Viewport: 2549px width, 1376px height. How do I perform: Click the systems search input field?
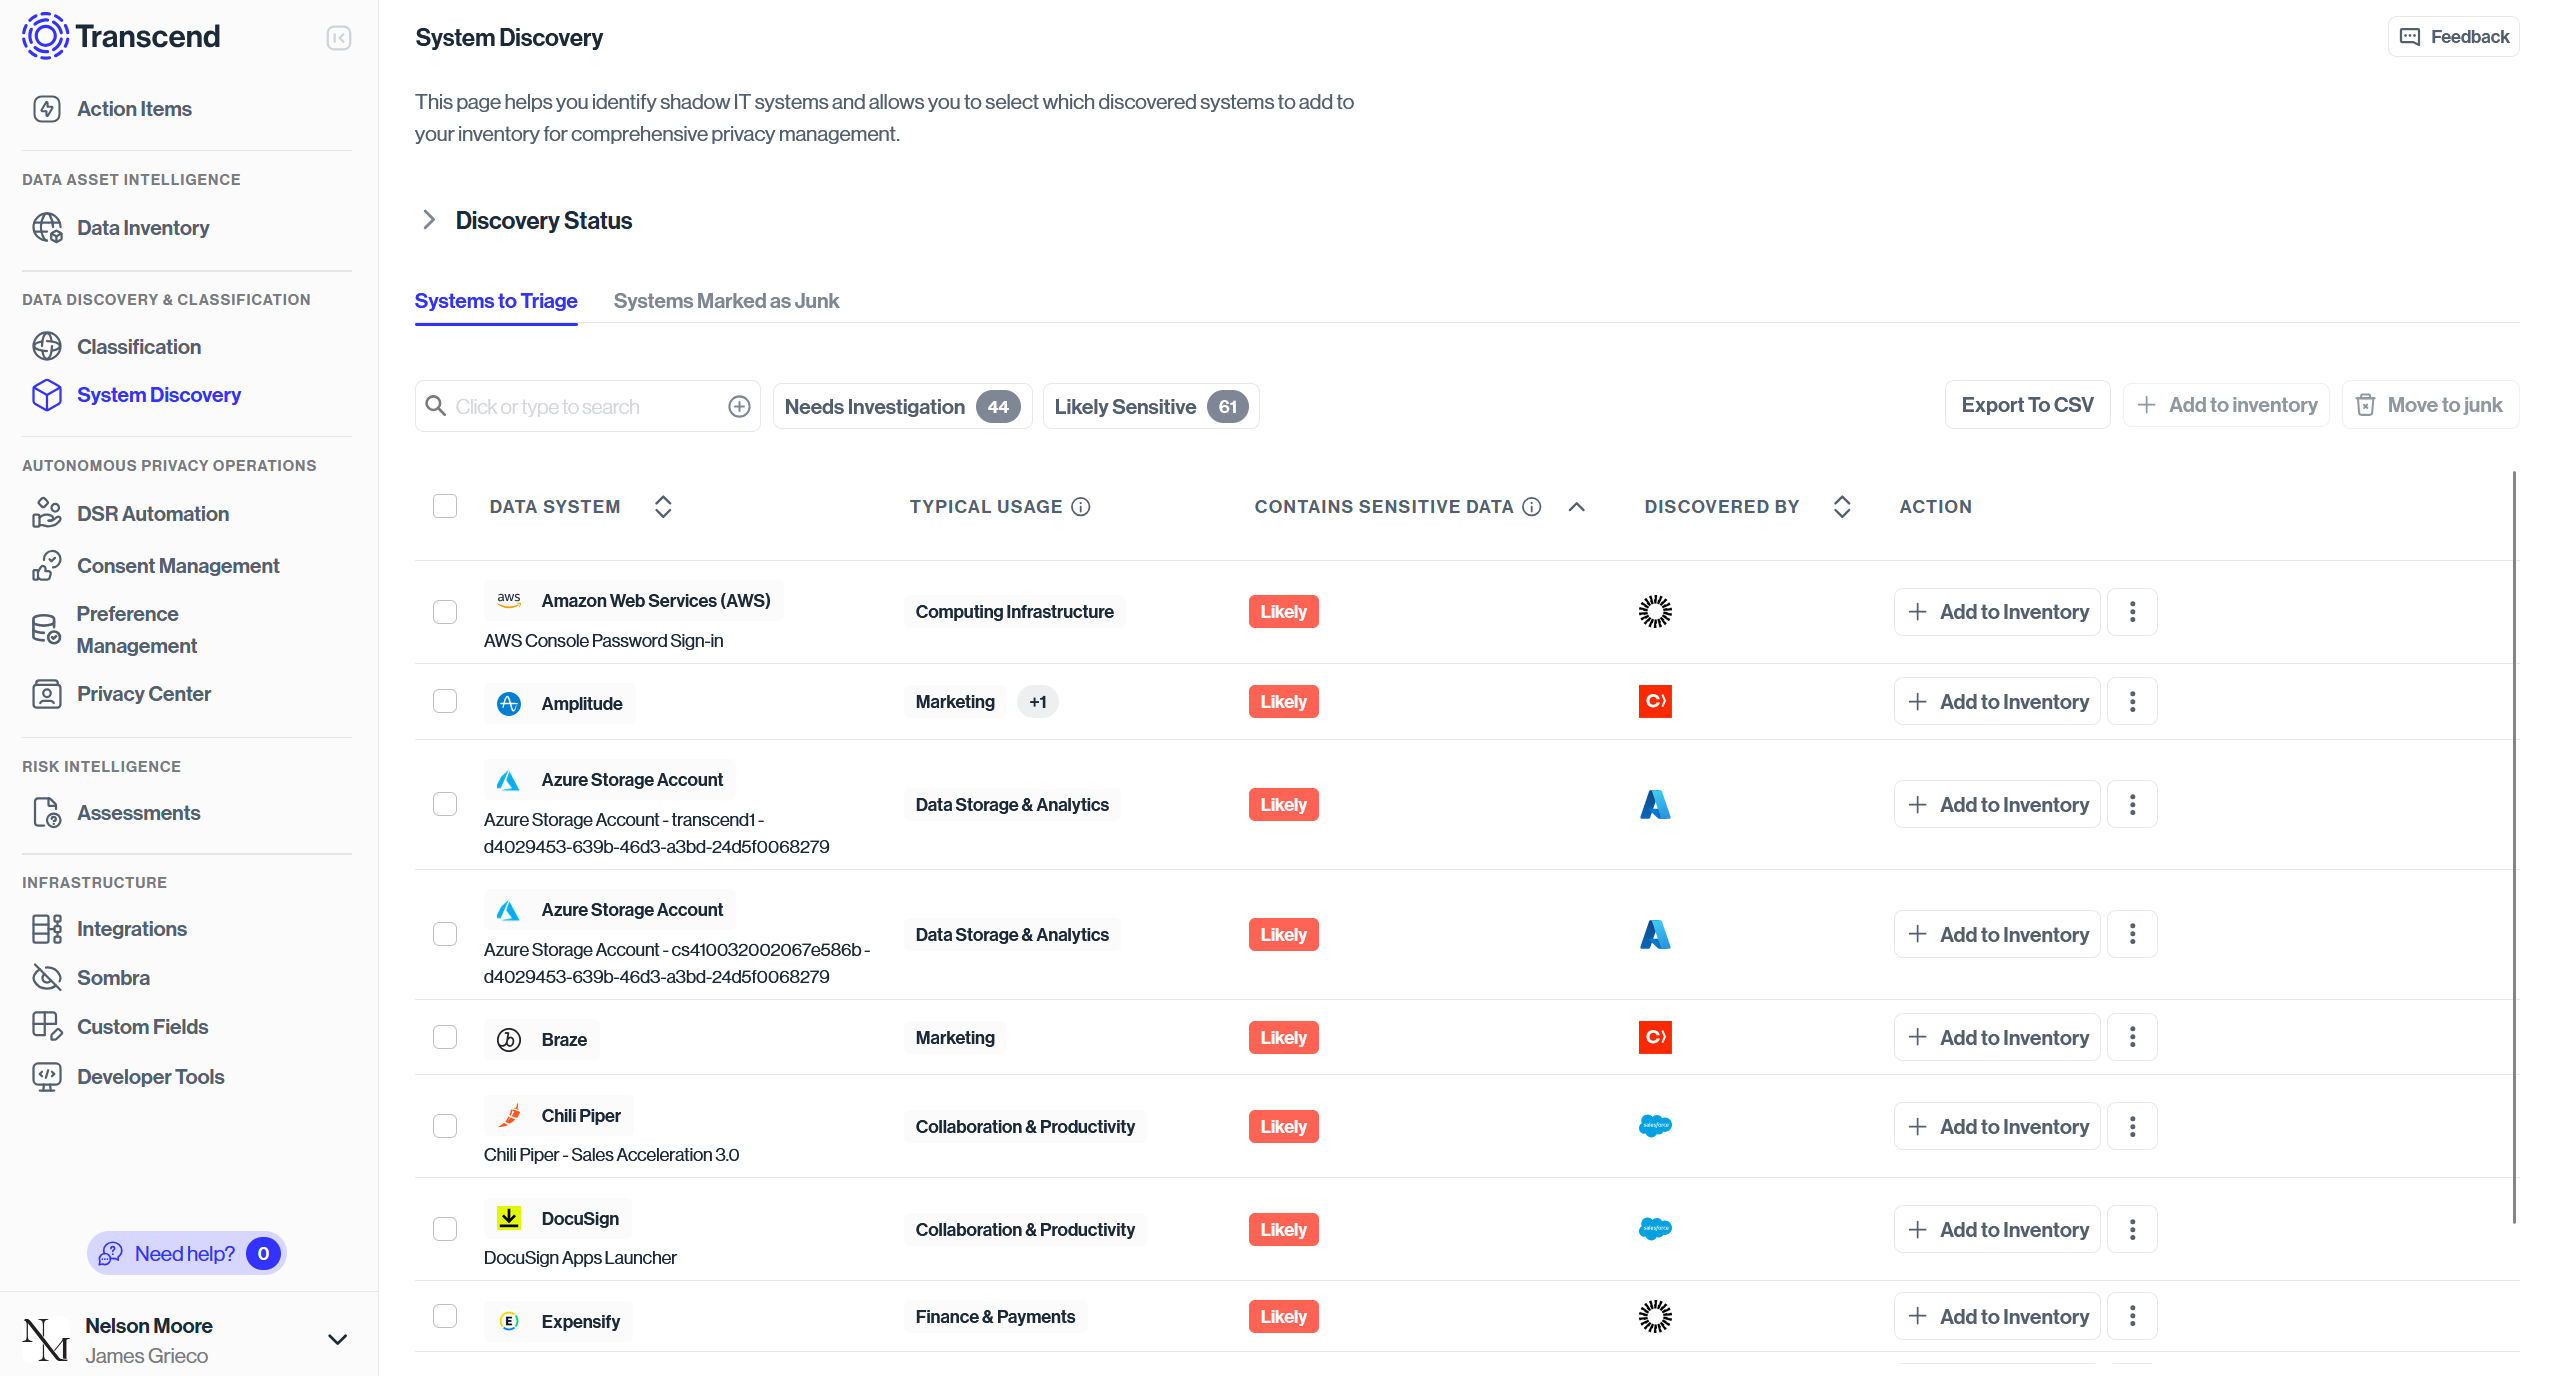click(x=585, y=407)
